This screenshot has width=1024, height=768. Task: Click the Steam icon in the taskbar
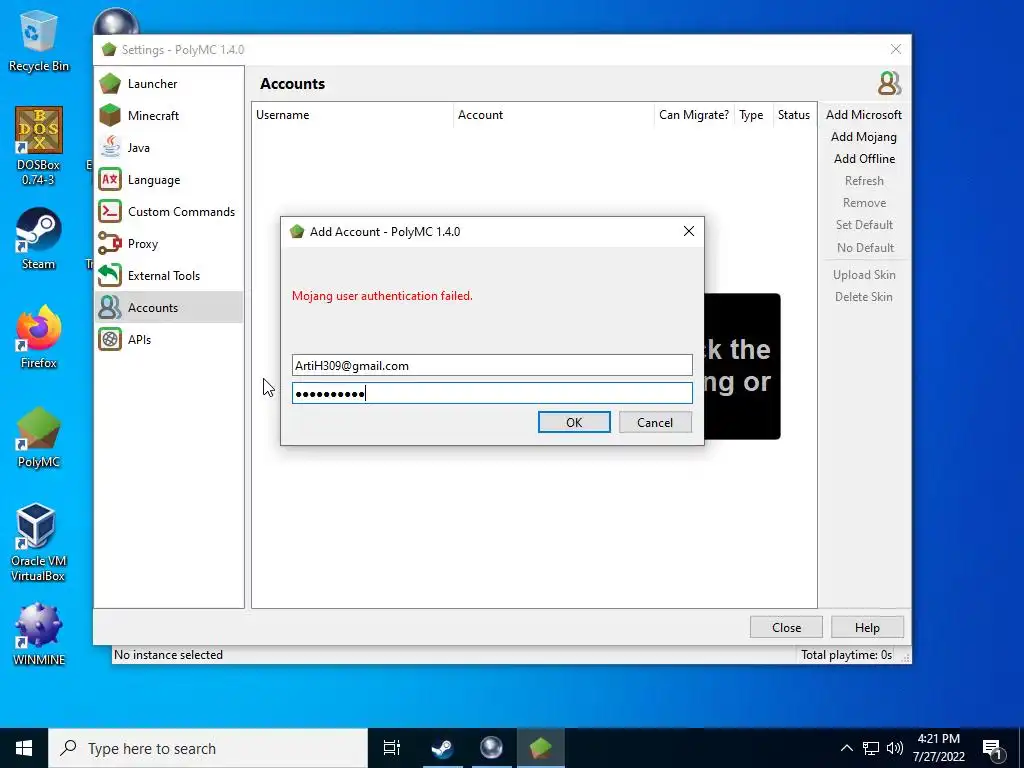442,748
